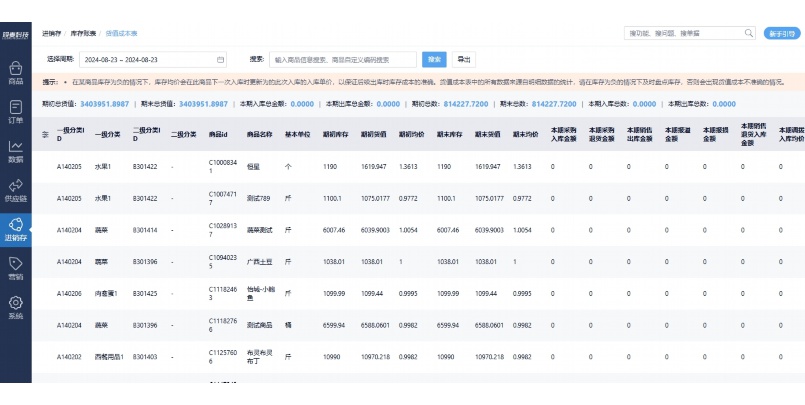Click the 基本单位 column header
The width and height of the screenshot is (805, 405).
pos(297,134)
